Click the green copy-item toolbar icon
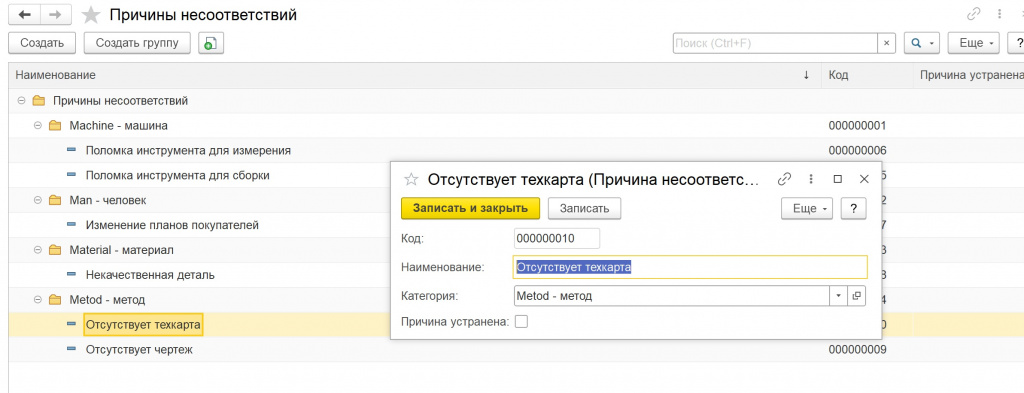 (210, 43)
